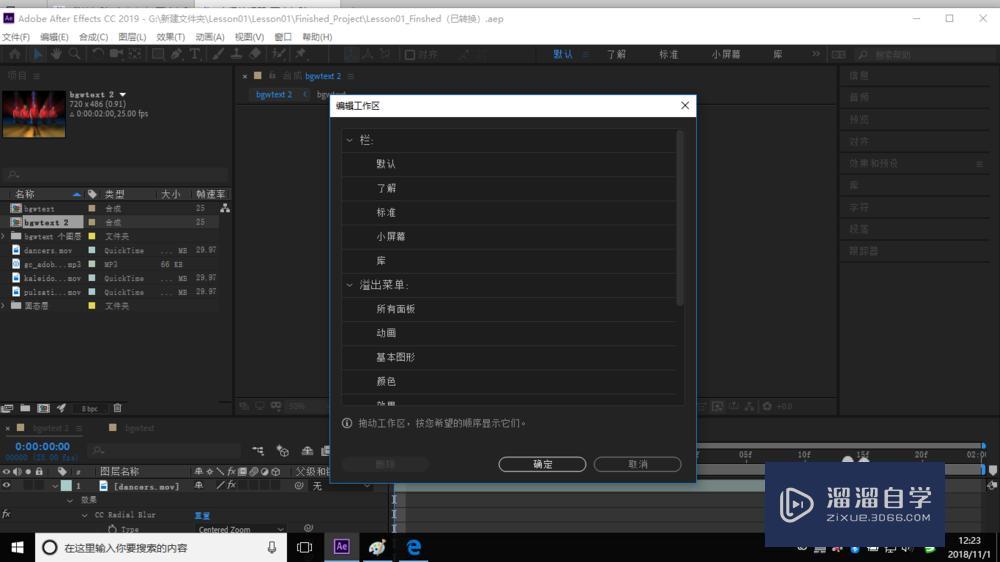
Task: Open the 合成(C) menu
Action: tap(93, 37)
